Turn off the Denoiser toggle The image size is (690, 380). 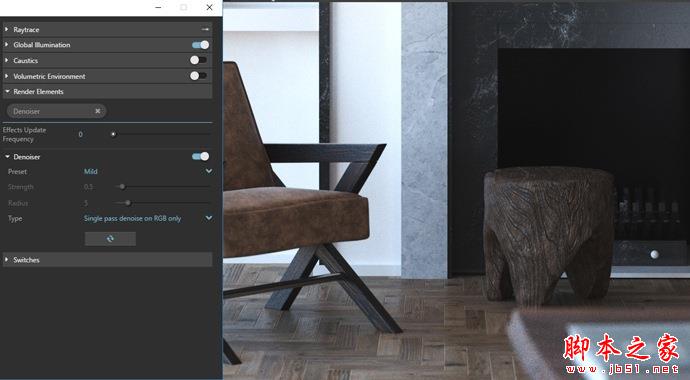pyautogui.click(x=200, y=156)
